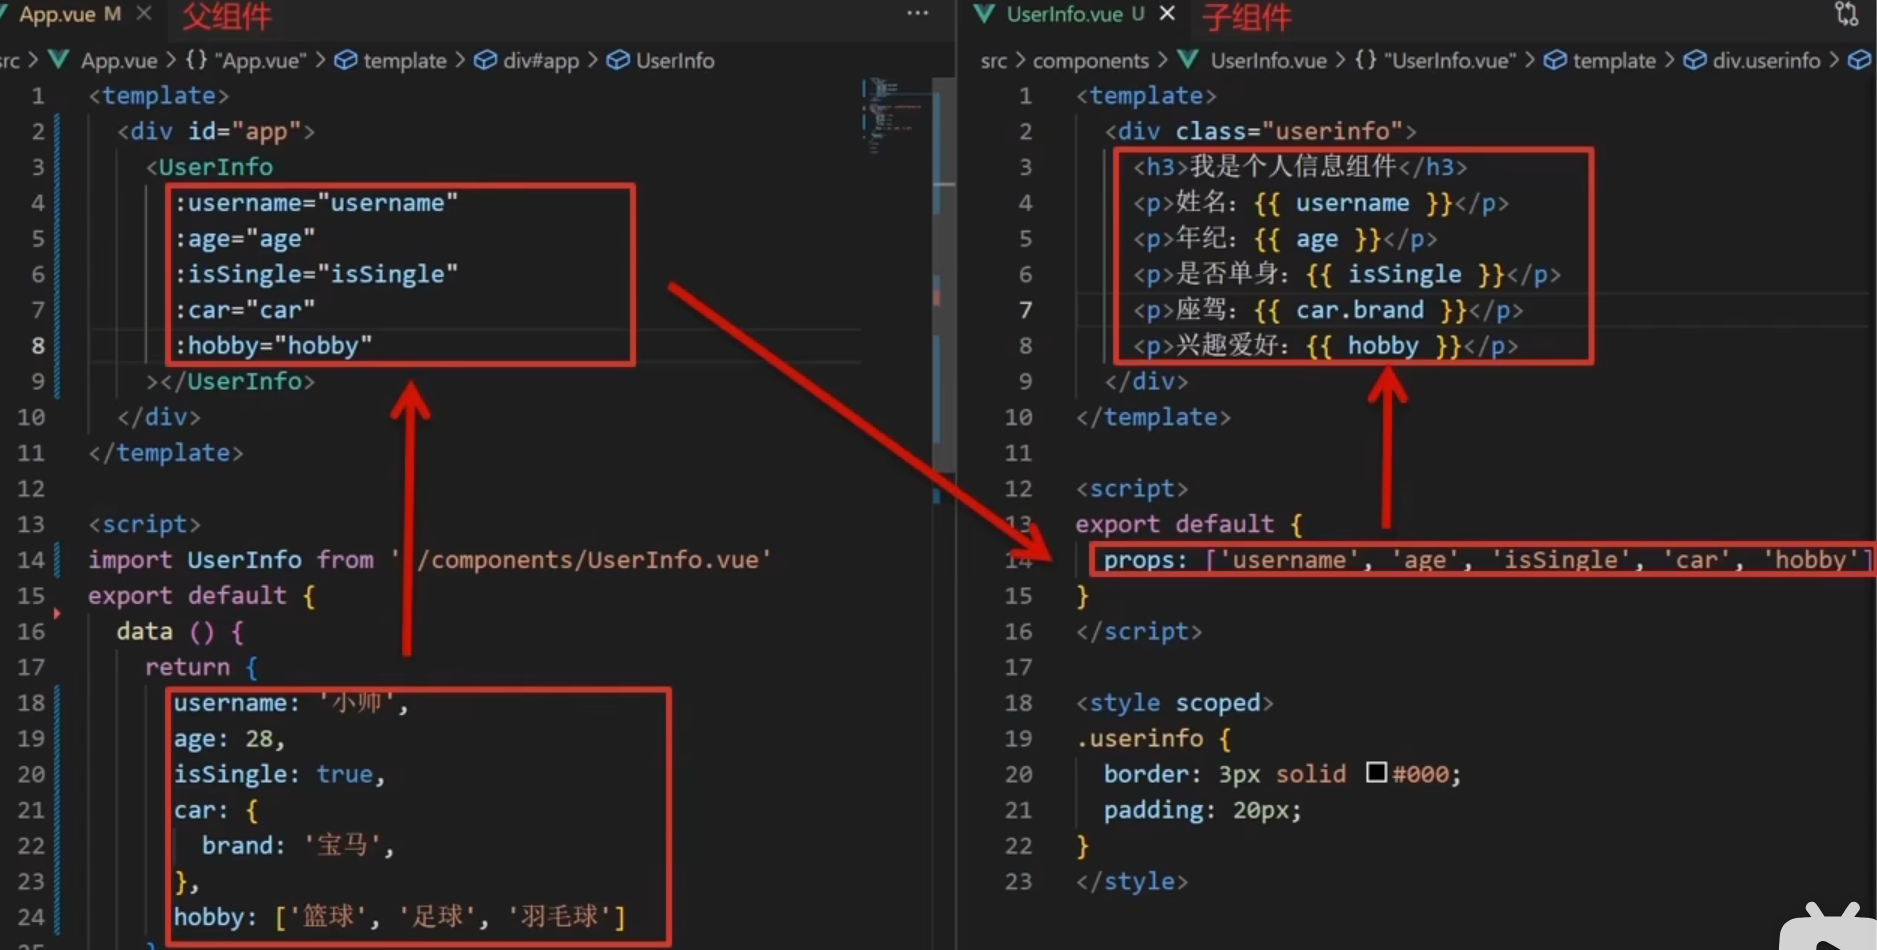This screenshot has height=950, width=1877.
Task: Click the 是否单身 {{ isSingle }} line
Action: point(1346,274)
